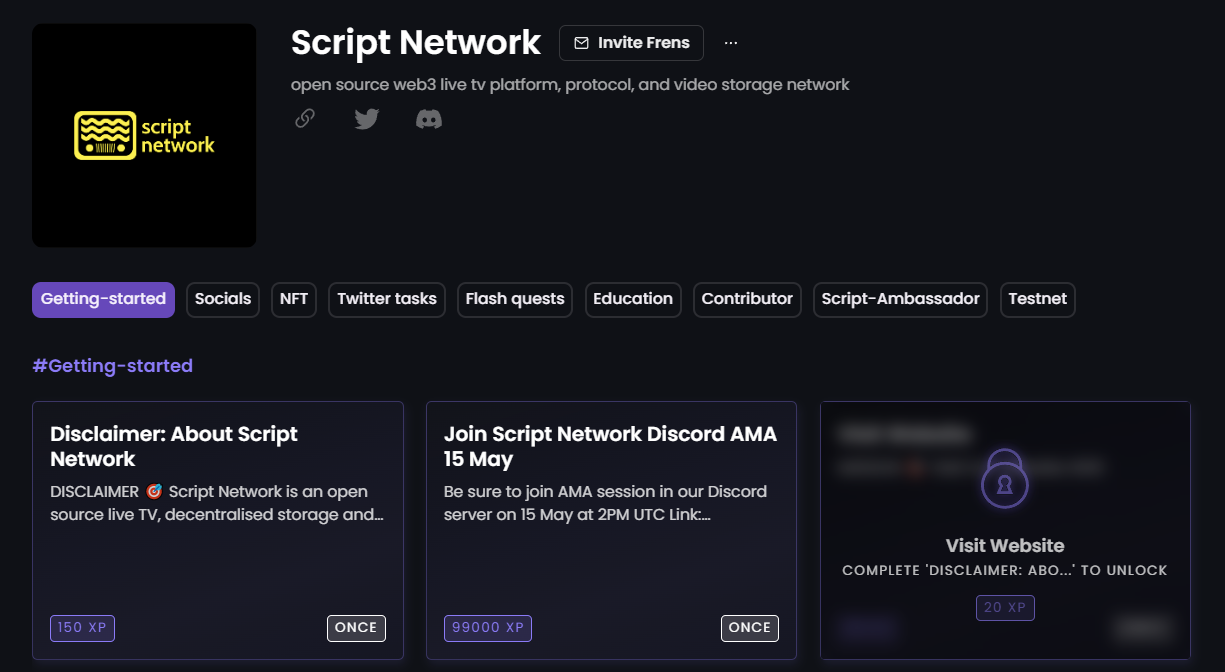Click the #Getting-started section heading
Viewport: 1225px width, 672px height.
click(x=112, y=366)
